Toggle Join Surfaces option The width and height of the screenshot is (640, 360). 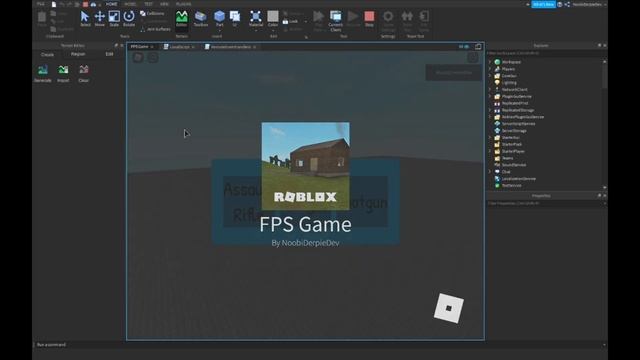(x=155, y=29)
